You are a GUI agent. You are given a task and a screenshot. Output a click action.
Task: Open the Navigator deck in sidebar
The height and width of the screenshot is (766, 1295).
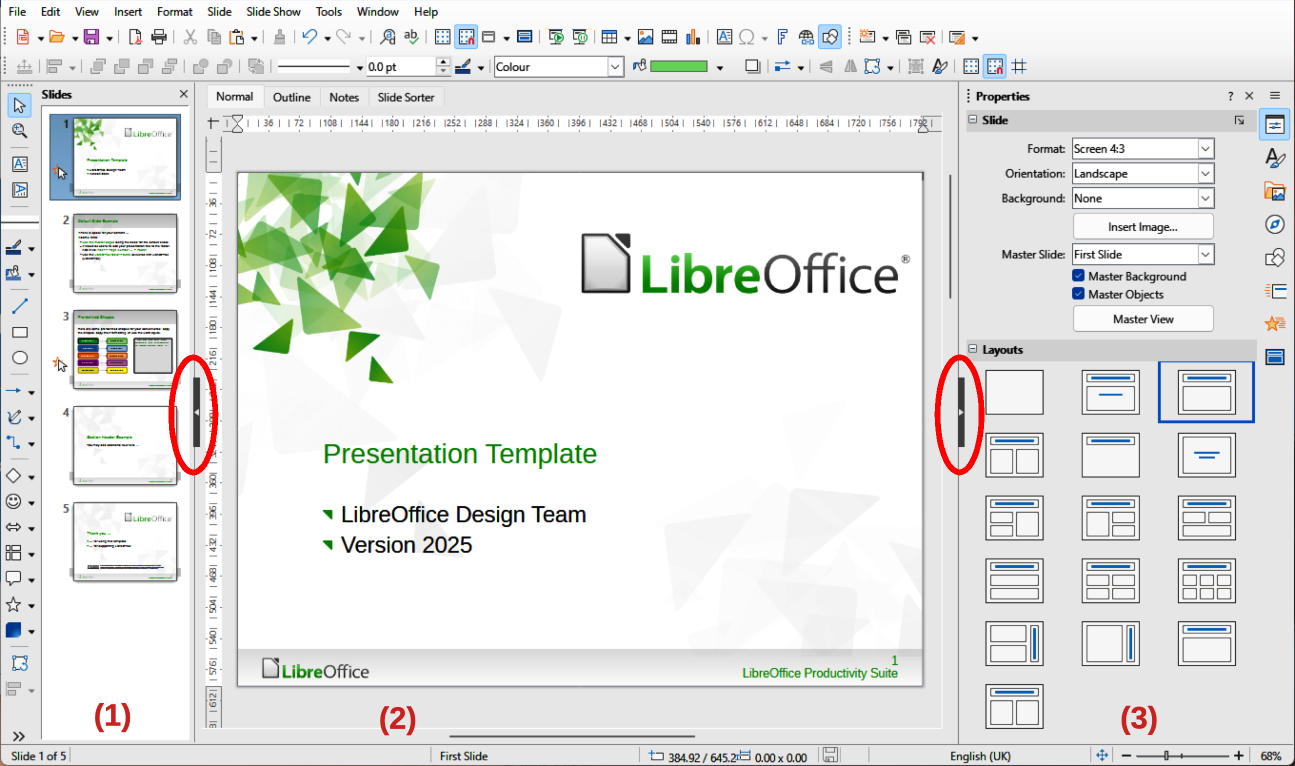click(1274, 224)
